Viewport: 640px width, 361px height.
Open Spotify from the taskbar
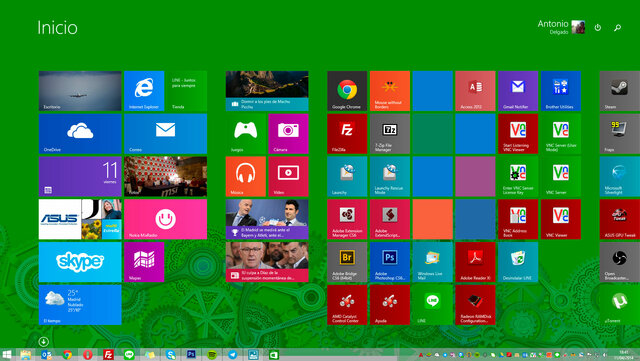click(x=212, y=355)
